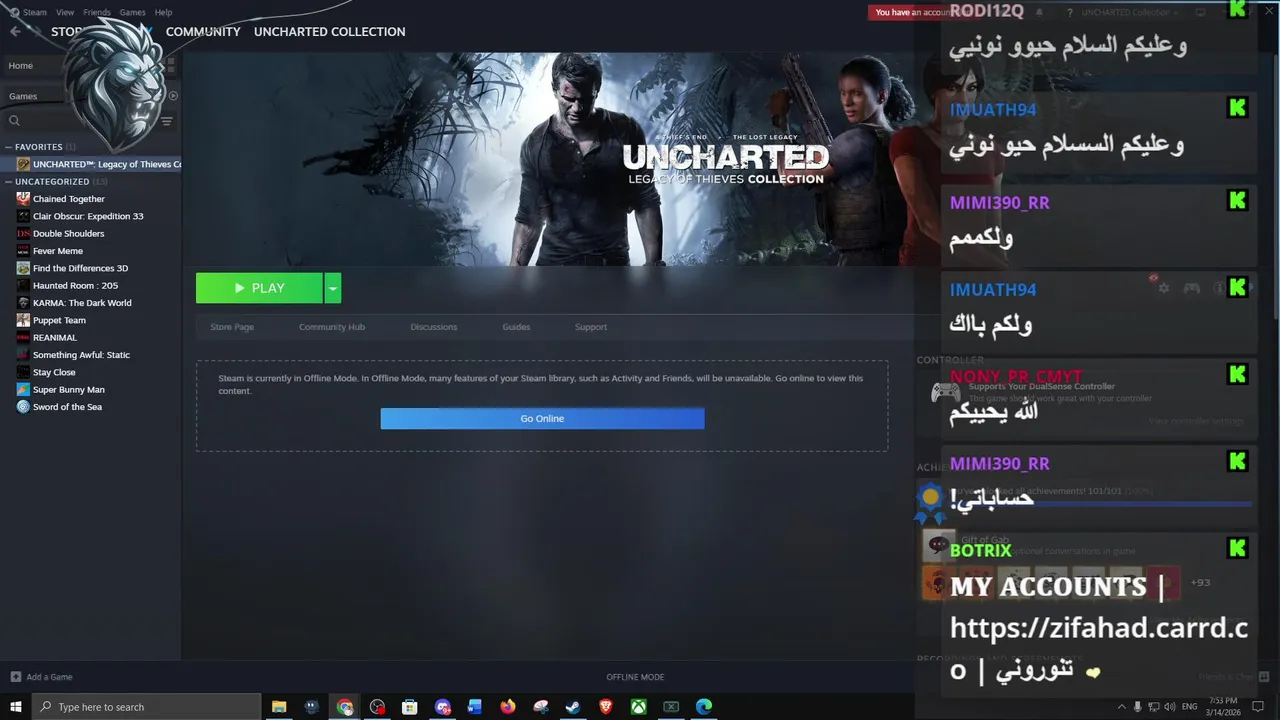
Task: Open the Support tab
Action: click(591, 327)
